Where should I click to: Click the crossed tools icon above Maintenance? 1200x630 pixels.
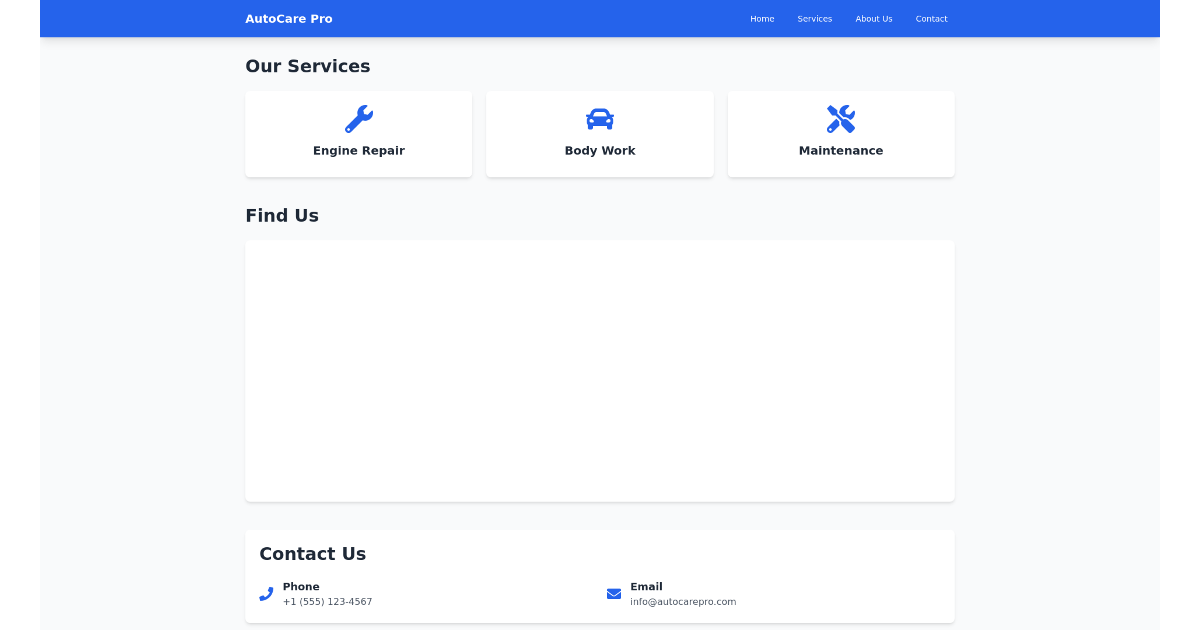click(840, 117)
